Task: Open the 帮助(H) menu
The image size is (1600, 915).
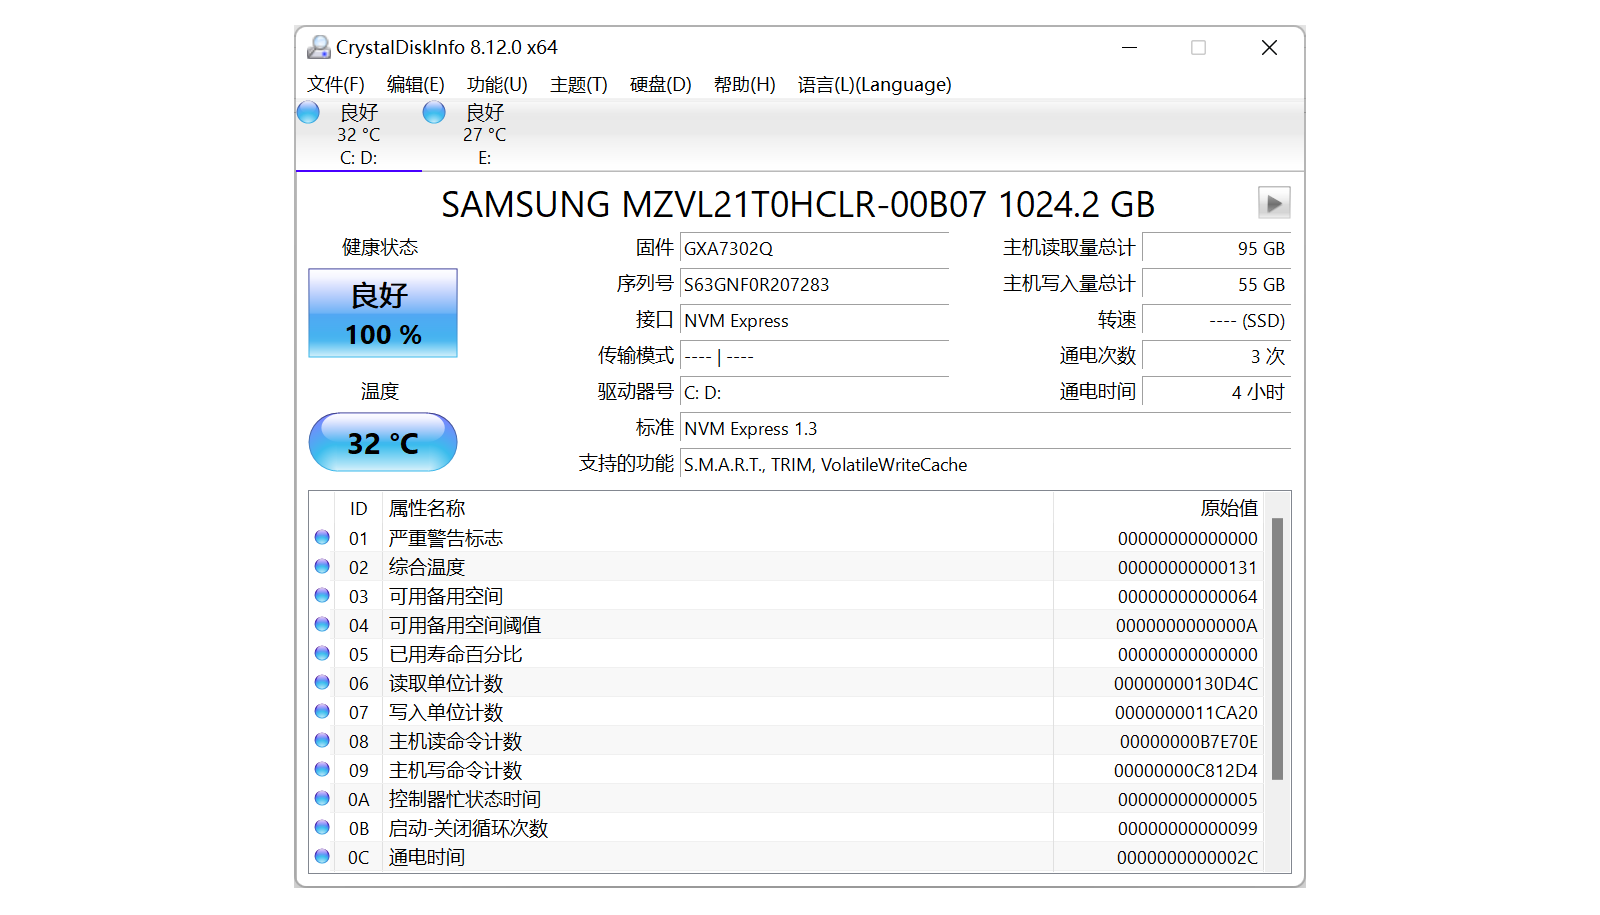Action: [745, 85]
